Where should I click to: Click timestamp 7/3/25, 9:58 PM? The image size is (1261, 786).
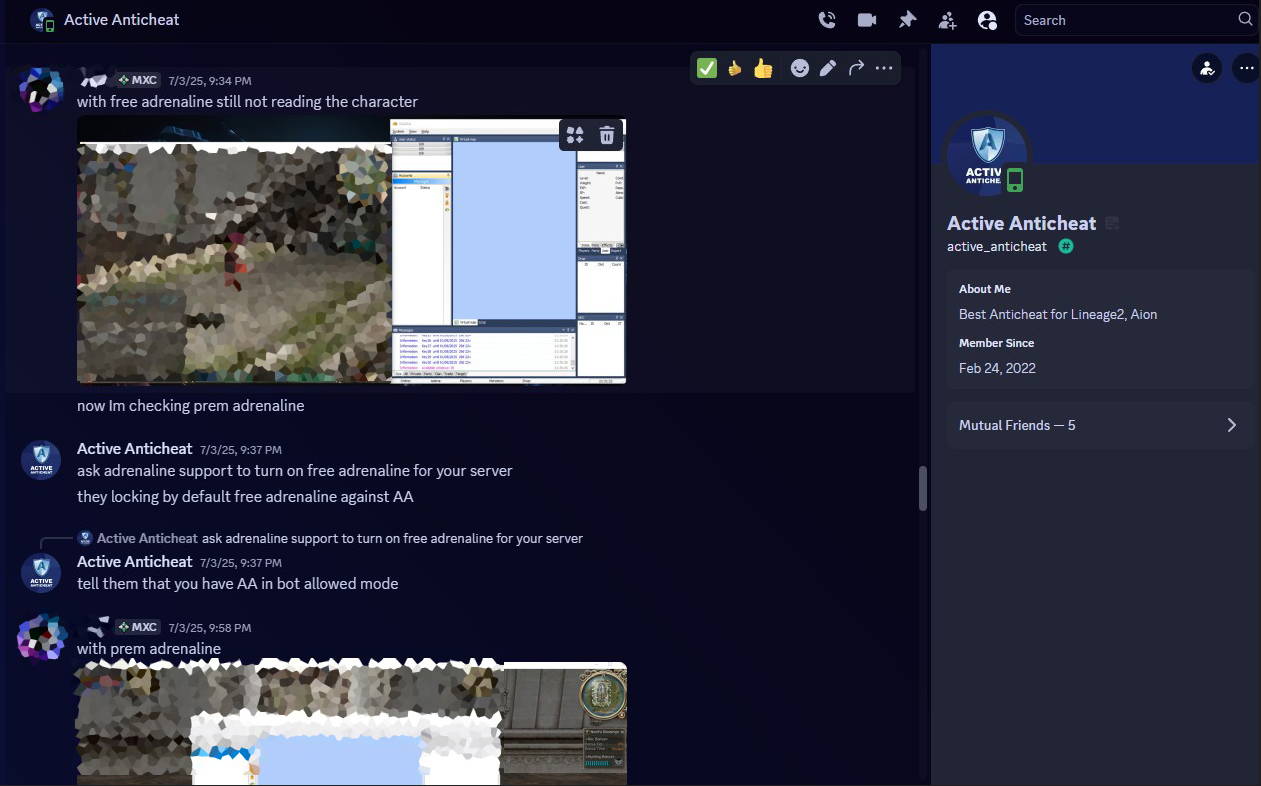coord(210,627)
